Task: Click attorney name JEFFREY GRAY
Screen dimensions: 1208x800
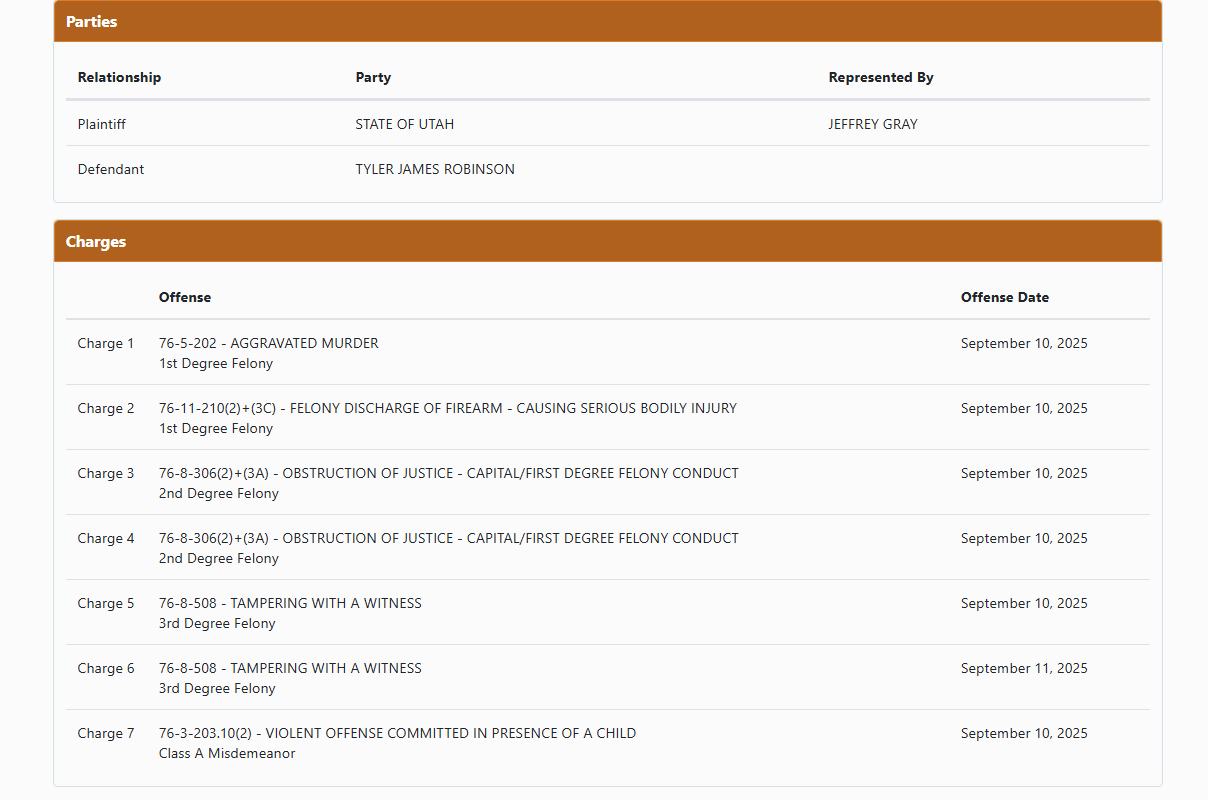Action: pos(872,124)
